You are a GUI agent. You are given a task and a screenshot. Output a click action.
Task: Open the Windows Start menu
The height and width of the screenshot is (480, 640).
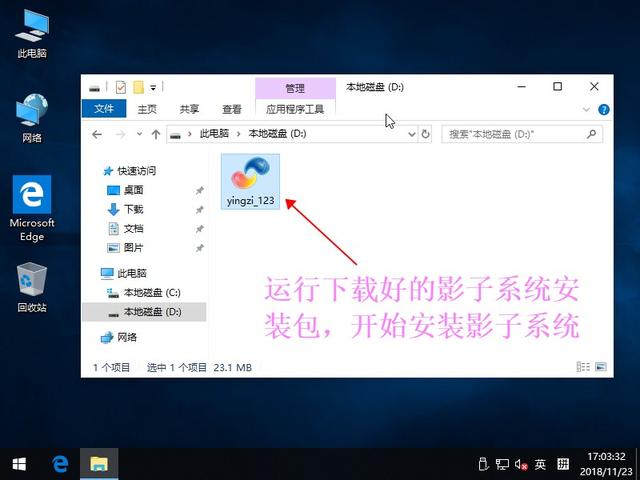point(19,464)
